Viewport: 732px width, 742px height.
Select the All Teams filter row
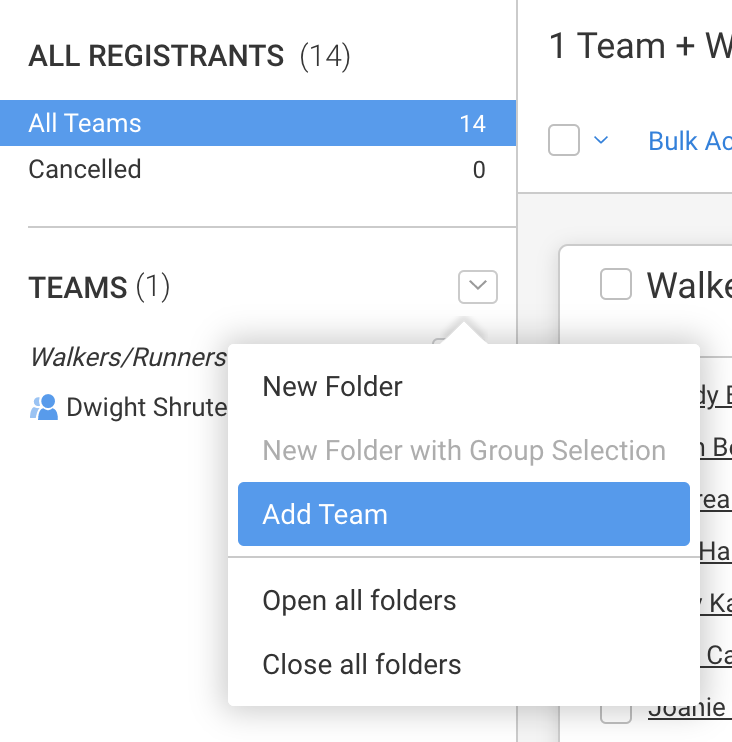click(x=257, y=124)
